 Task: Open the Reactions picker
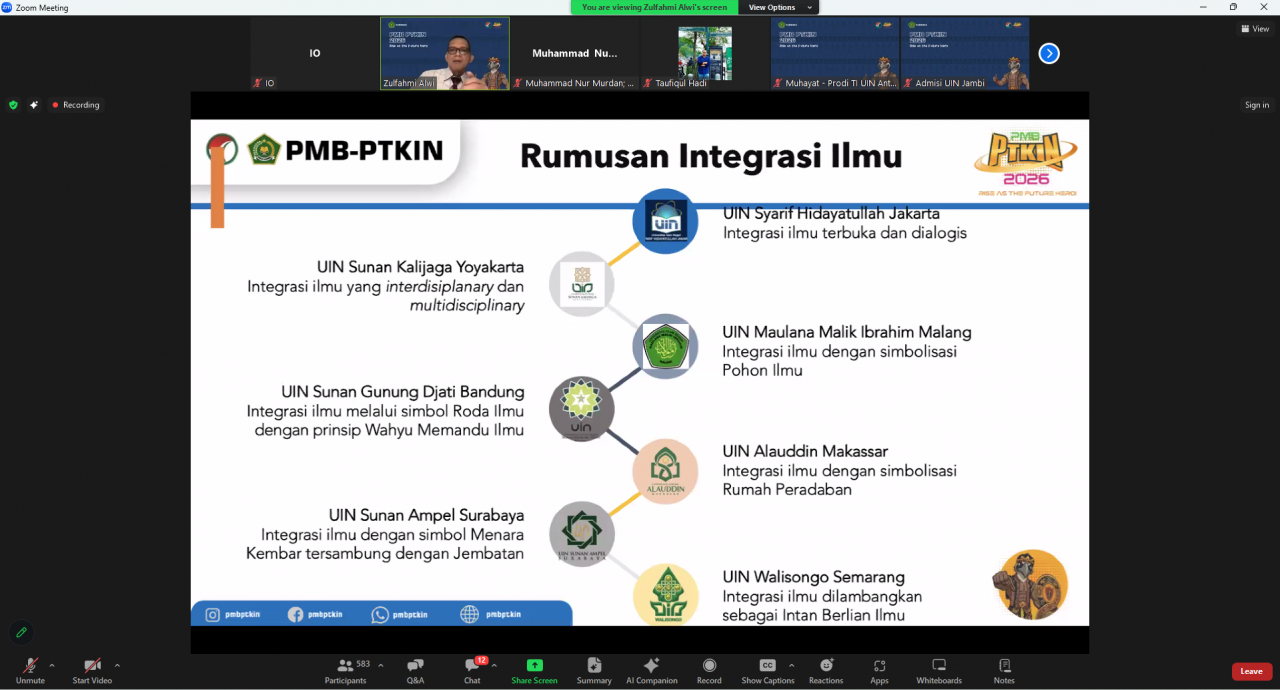[825, 670]
